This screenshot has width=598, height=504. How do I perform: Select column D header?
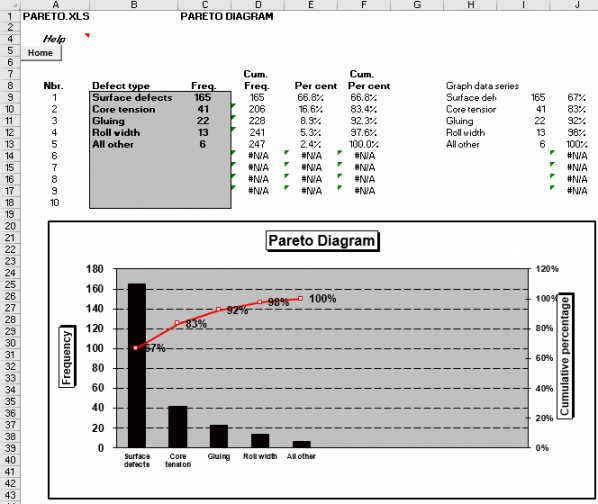coord(258,5)
